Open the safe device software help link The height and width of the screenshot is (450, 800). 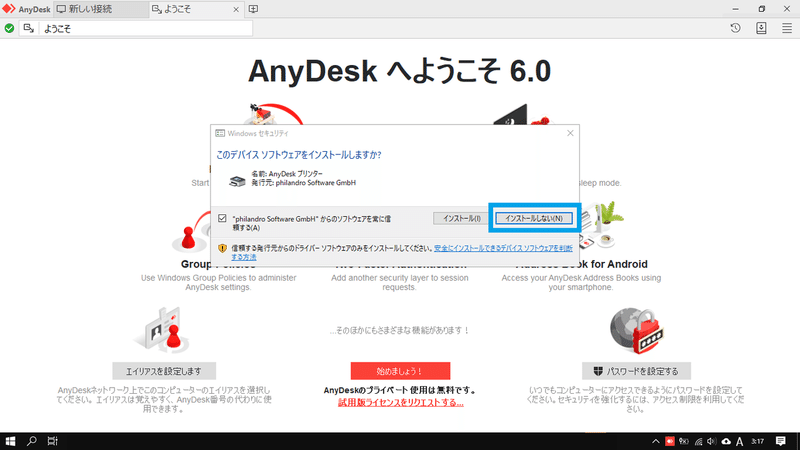tap(402, 253)
